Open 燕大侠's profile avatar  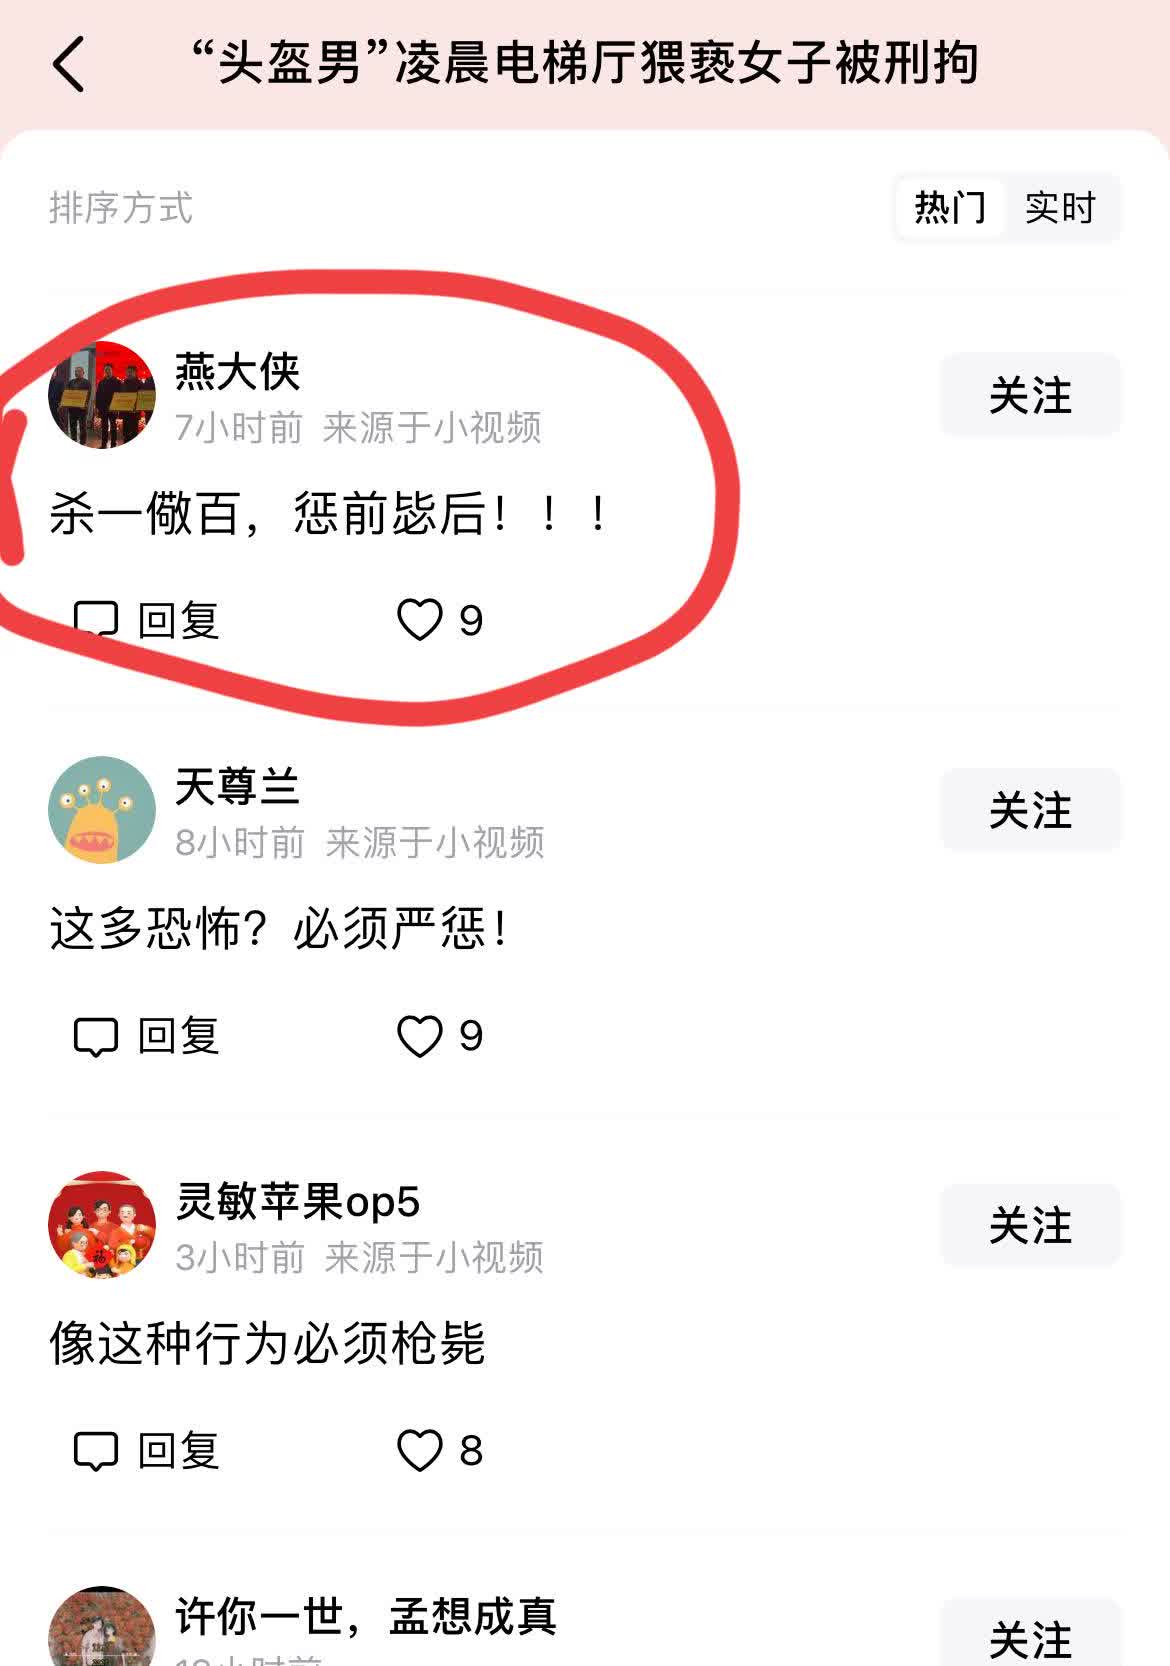coord(102,395)
